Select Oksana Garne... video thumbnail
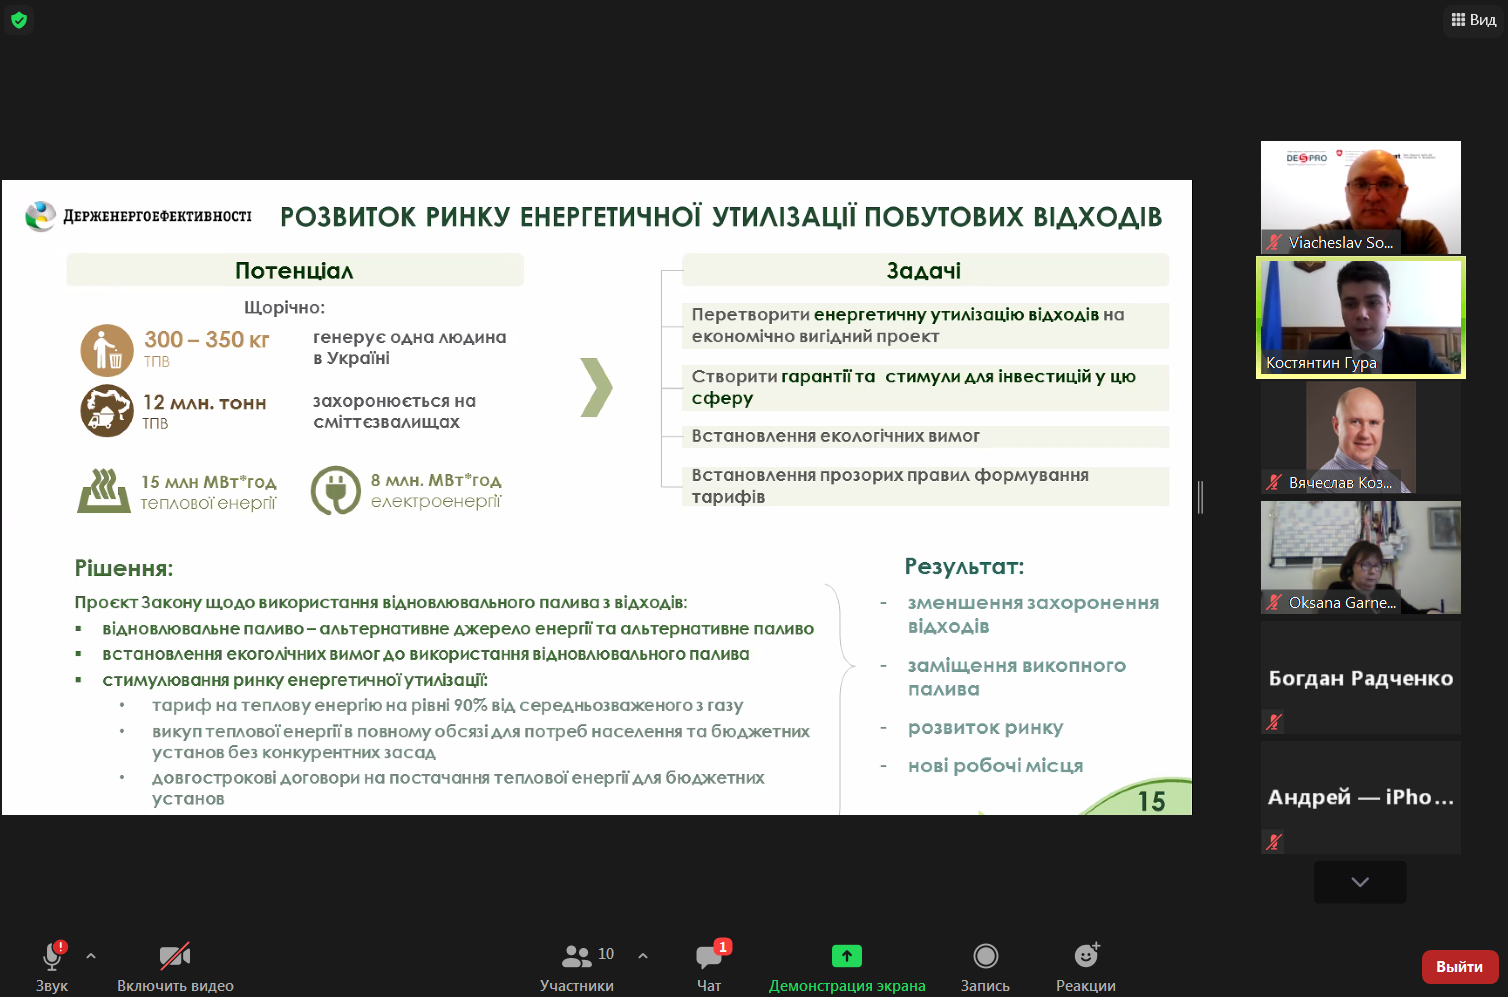 pyautogui.click(x=1360, y=556)
